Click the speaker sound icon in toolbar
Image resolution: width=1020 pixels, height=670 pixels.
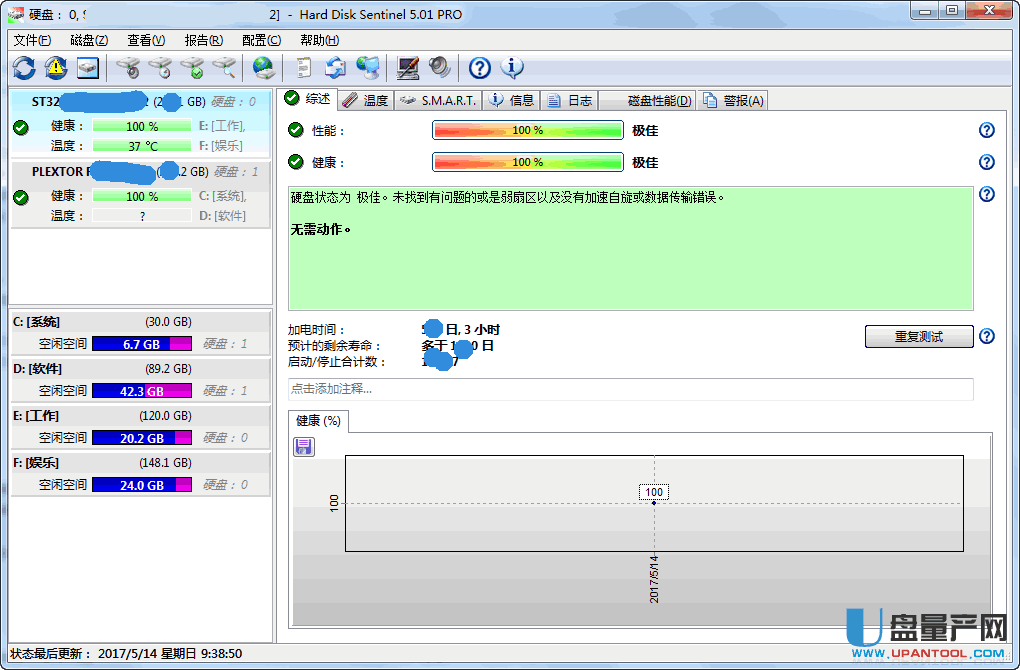click(440, 67)
